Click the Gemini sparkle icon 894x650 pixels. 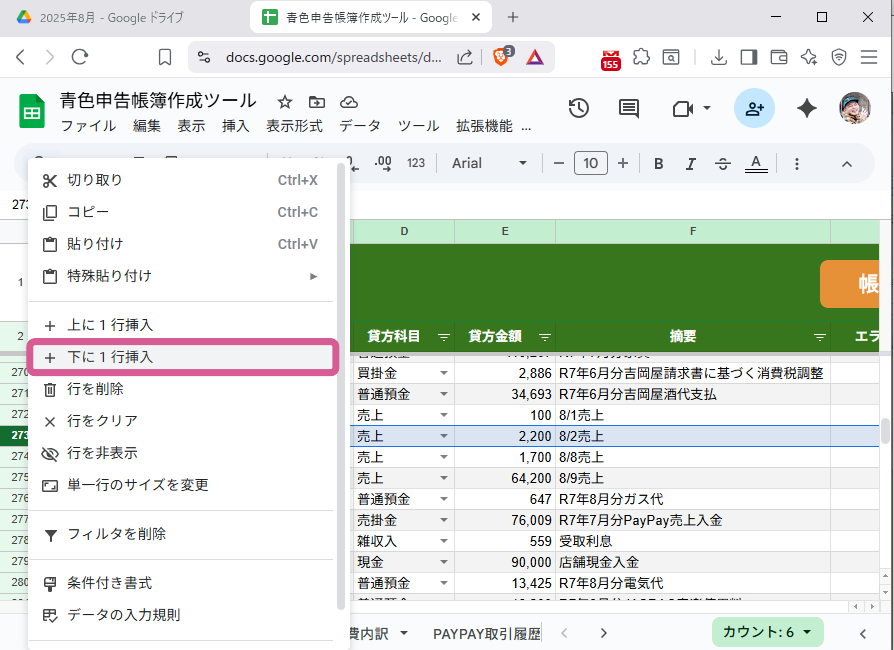click(x=806, y=109)
